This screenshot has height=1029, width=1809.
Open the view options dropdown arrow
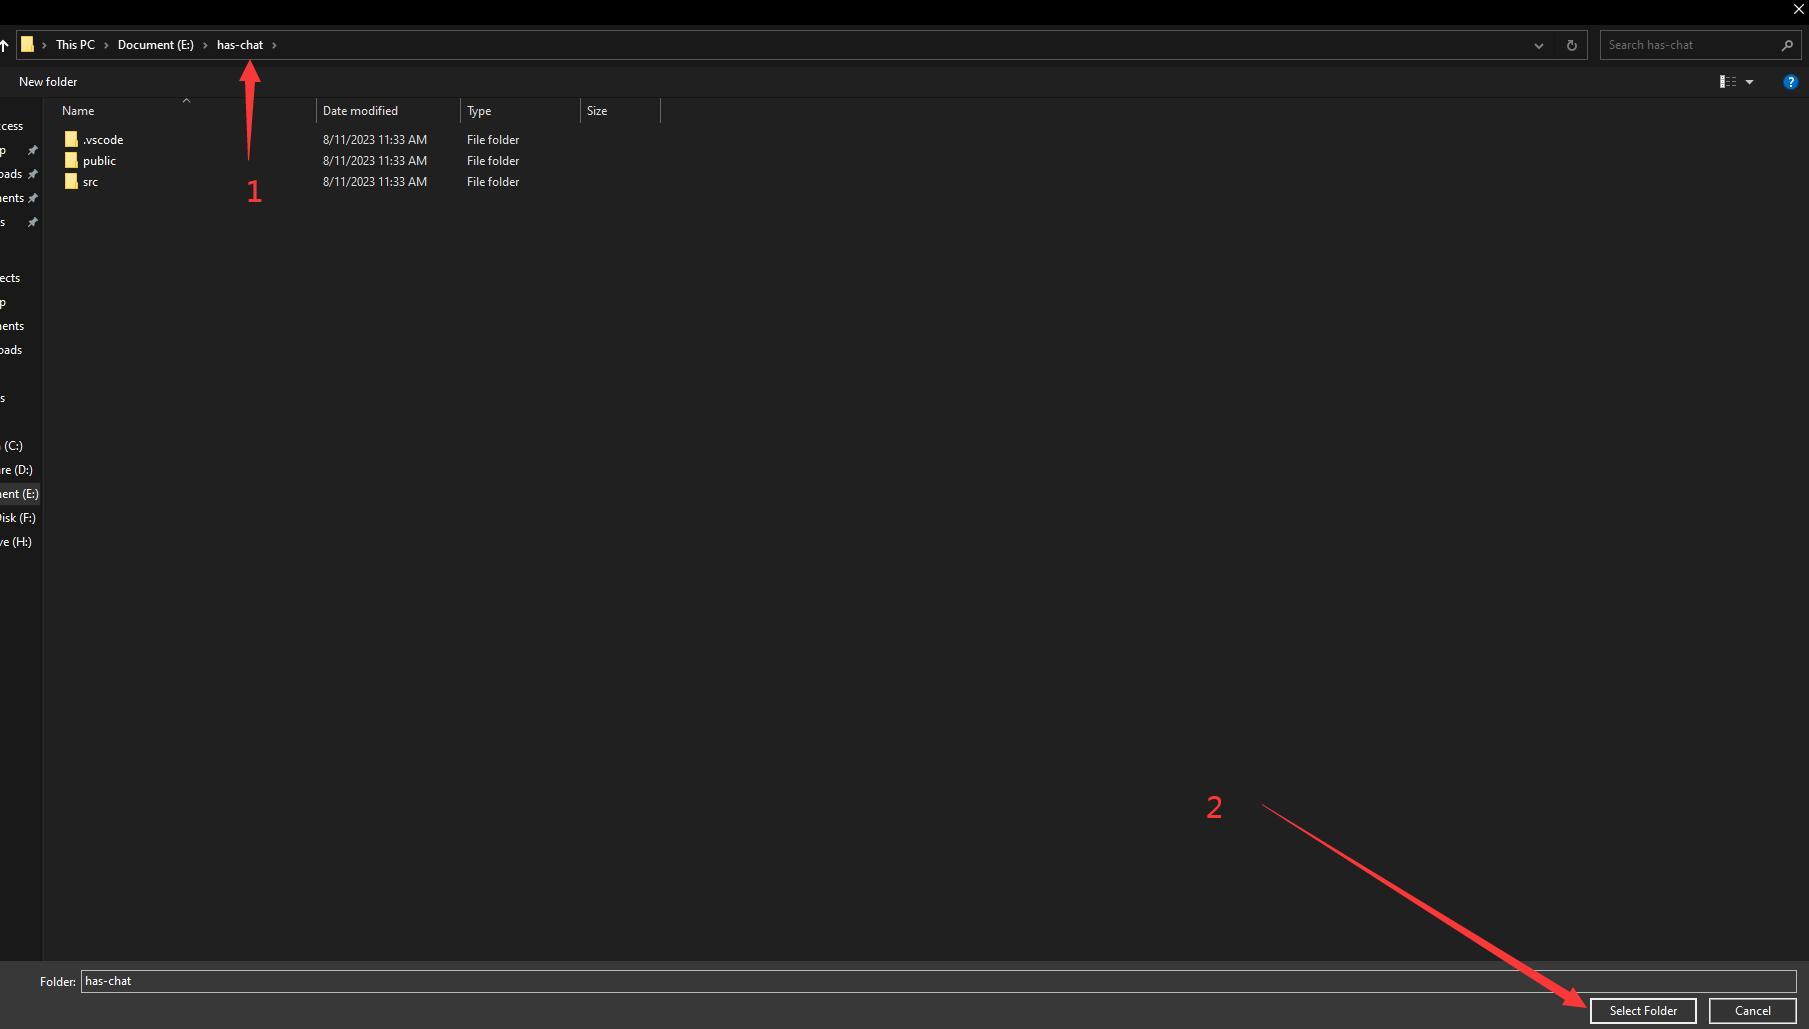point(1749,82)
